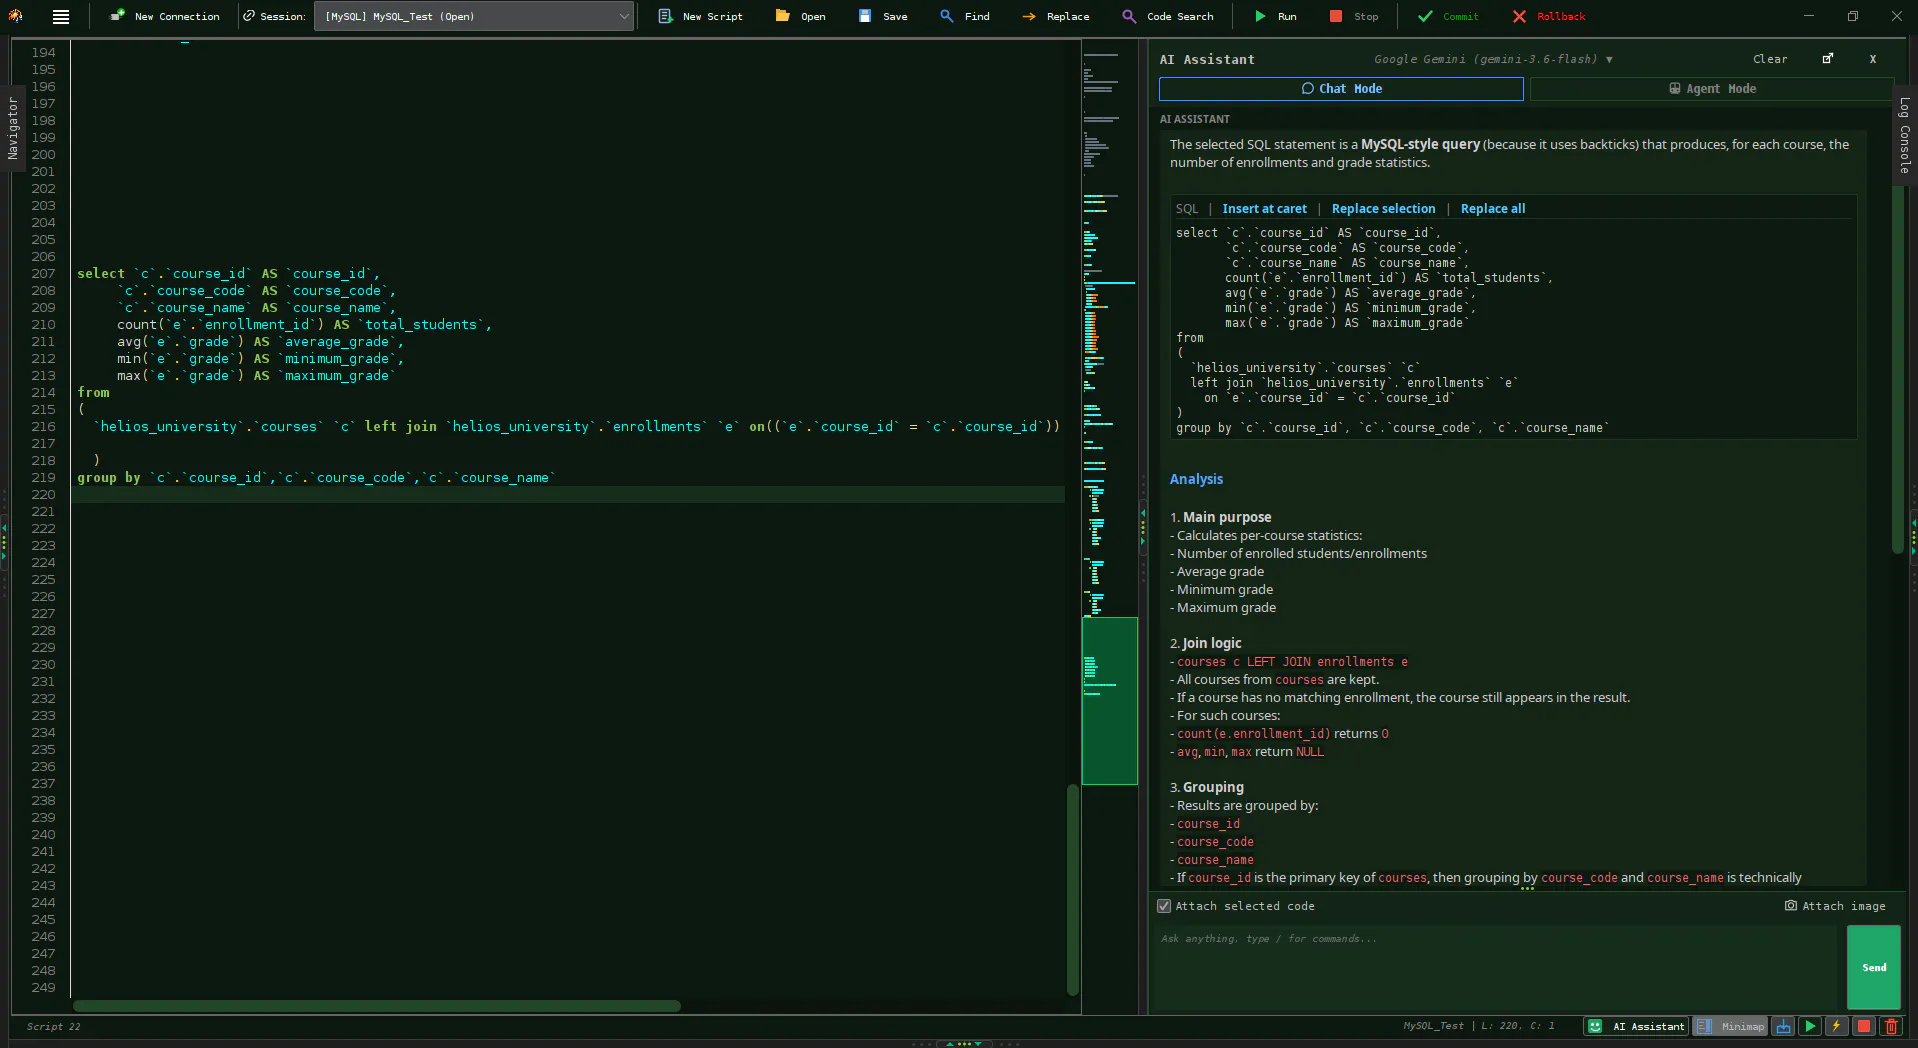Expand the Log Console side panel
1918x1048 pixels.
(x=1905, y=135)
